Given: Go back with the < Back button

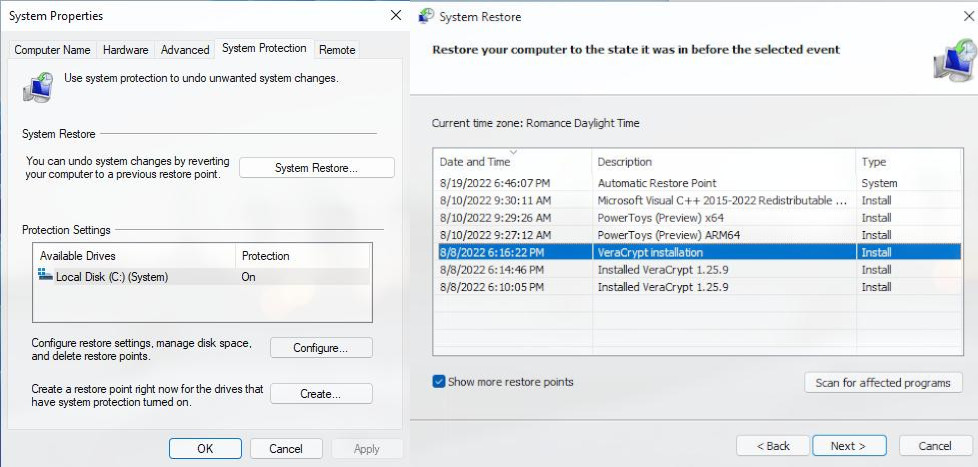Looking at the screenshot, I should [773, 446].
